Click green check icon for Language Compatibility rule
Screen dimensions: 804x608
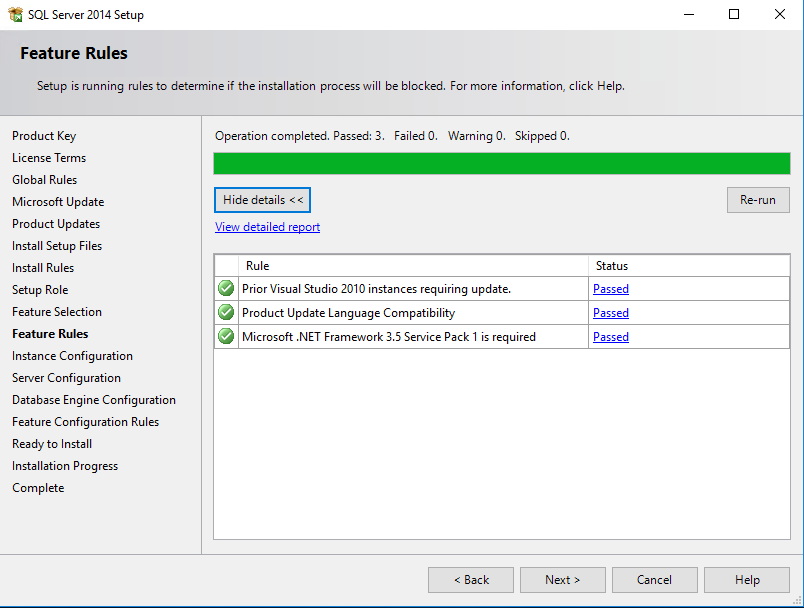[x=226, y=312]
